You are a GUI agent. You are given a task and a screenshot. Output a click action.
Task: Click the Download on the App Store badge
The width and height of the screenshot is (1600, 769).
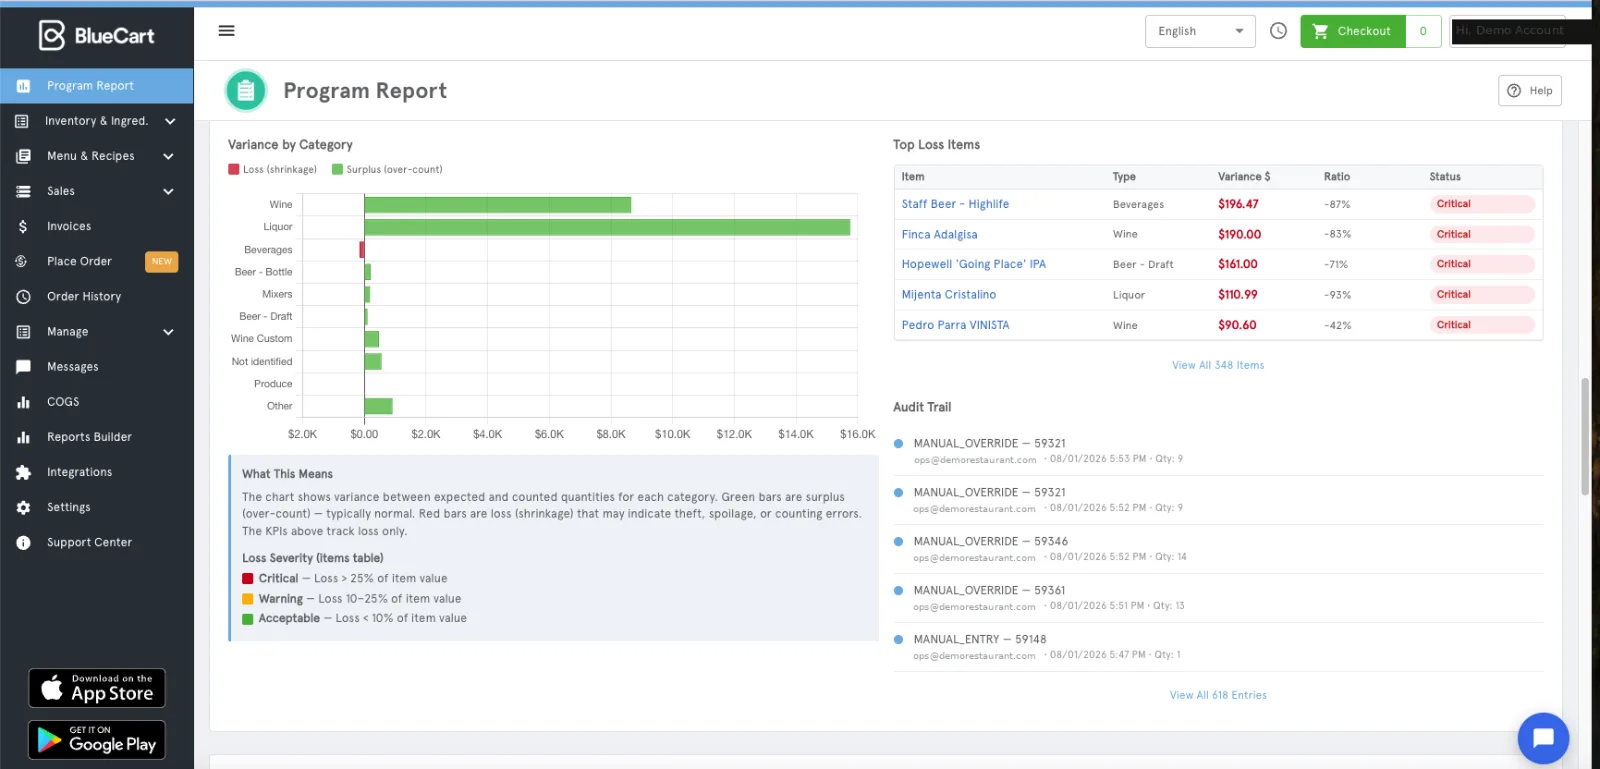[97, 688]
